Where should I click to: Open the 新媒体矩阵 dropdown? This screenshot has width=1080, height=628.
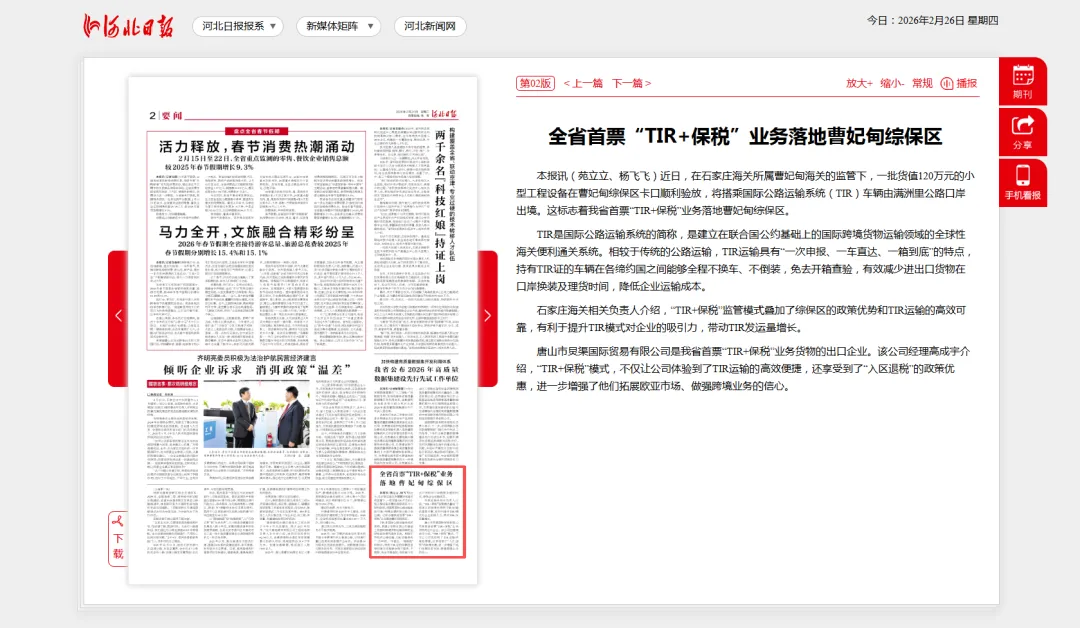point(338,26)
